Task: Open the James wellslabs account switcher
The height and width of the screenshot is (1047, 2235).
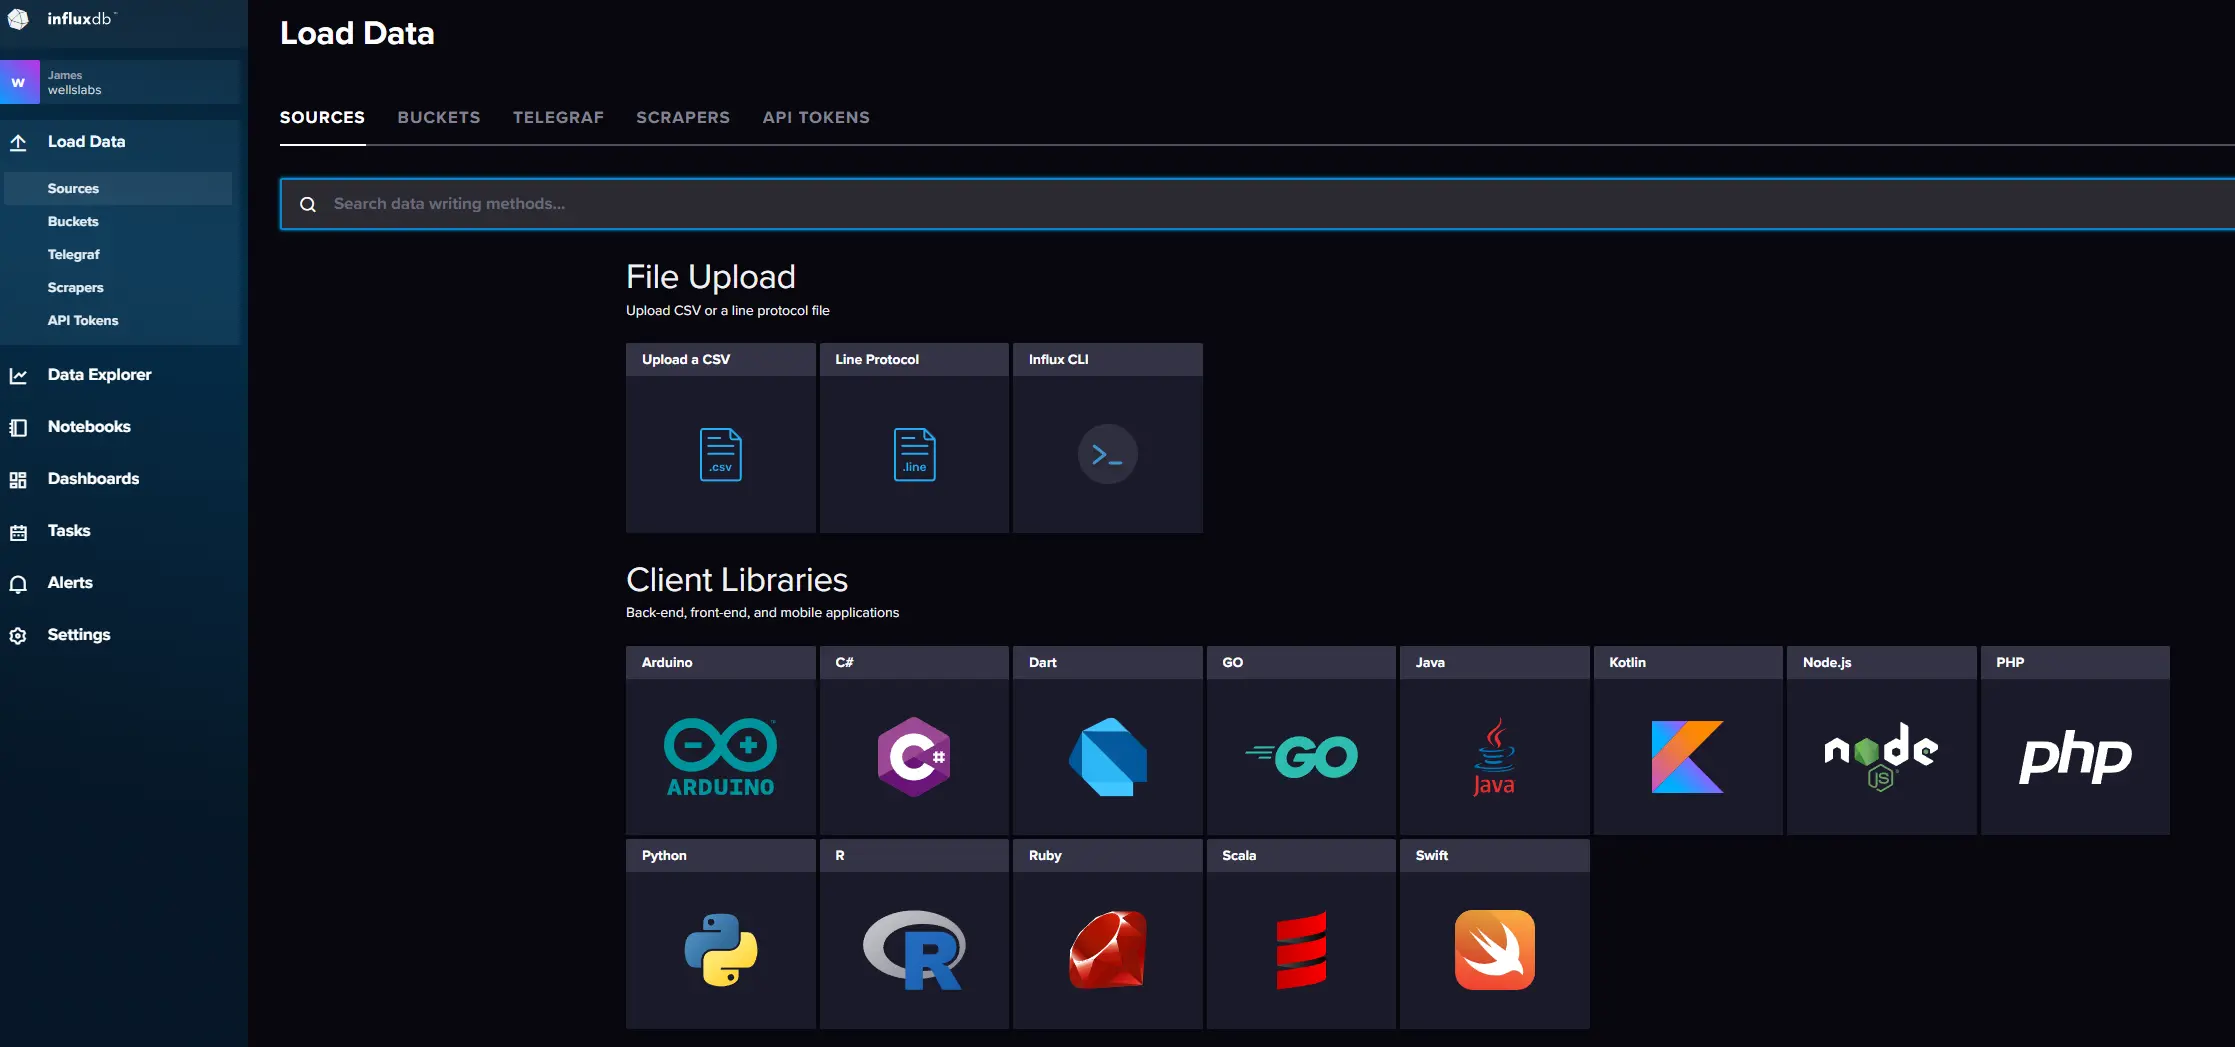Action: pyautogui.click(x=120, y=82)
